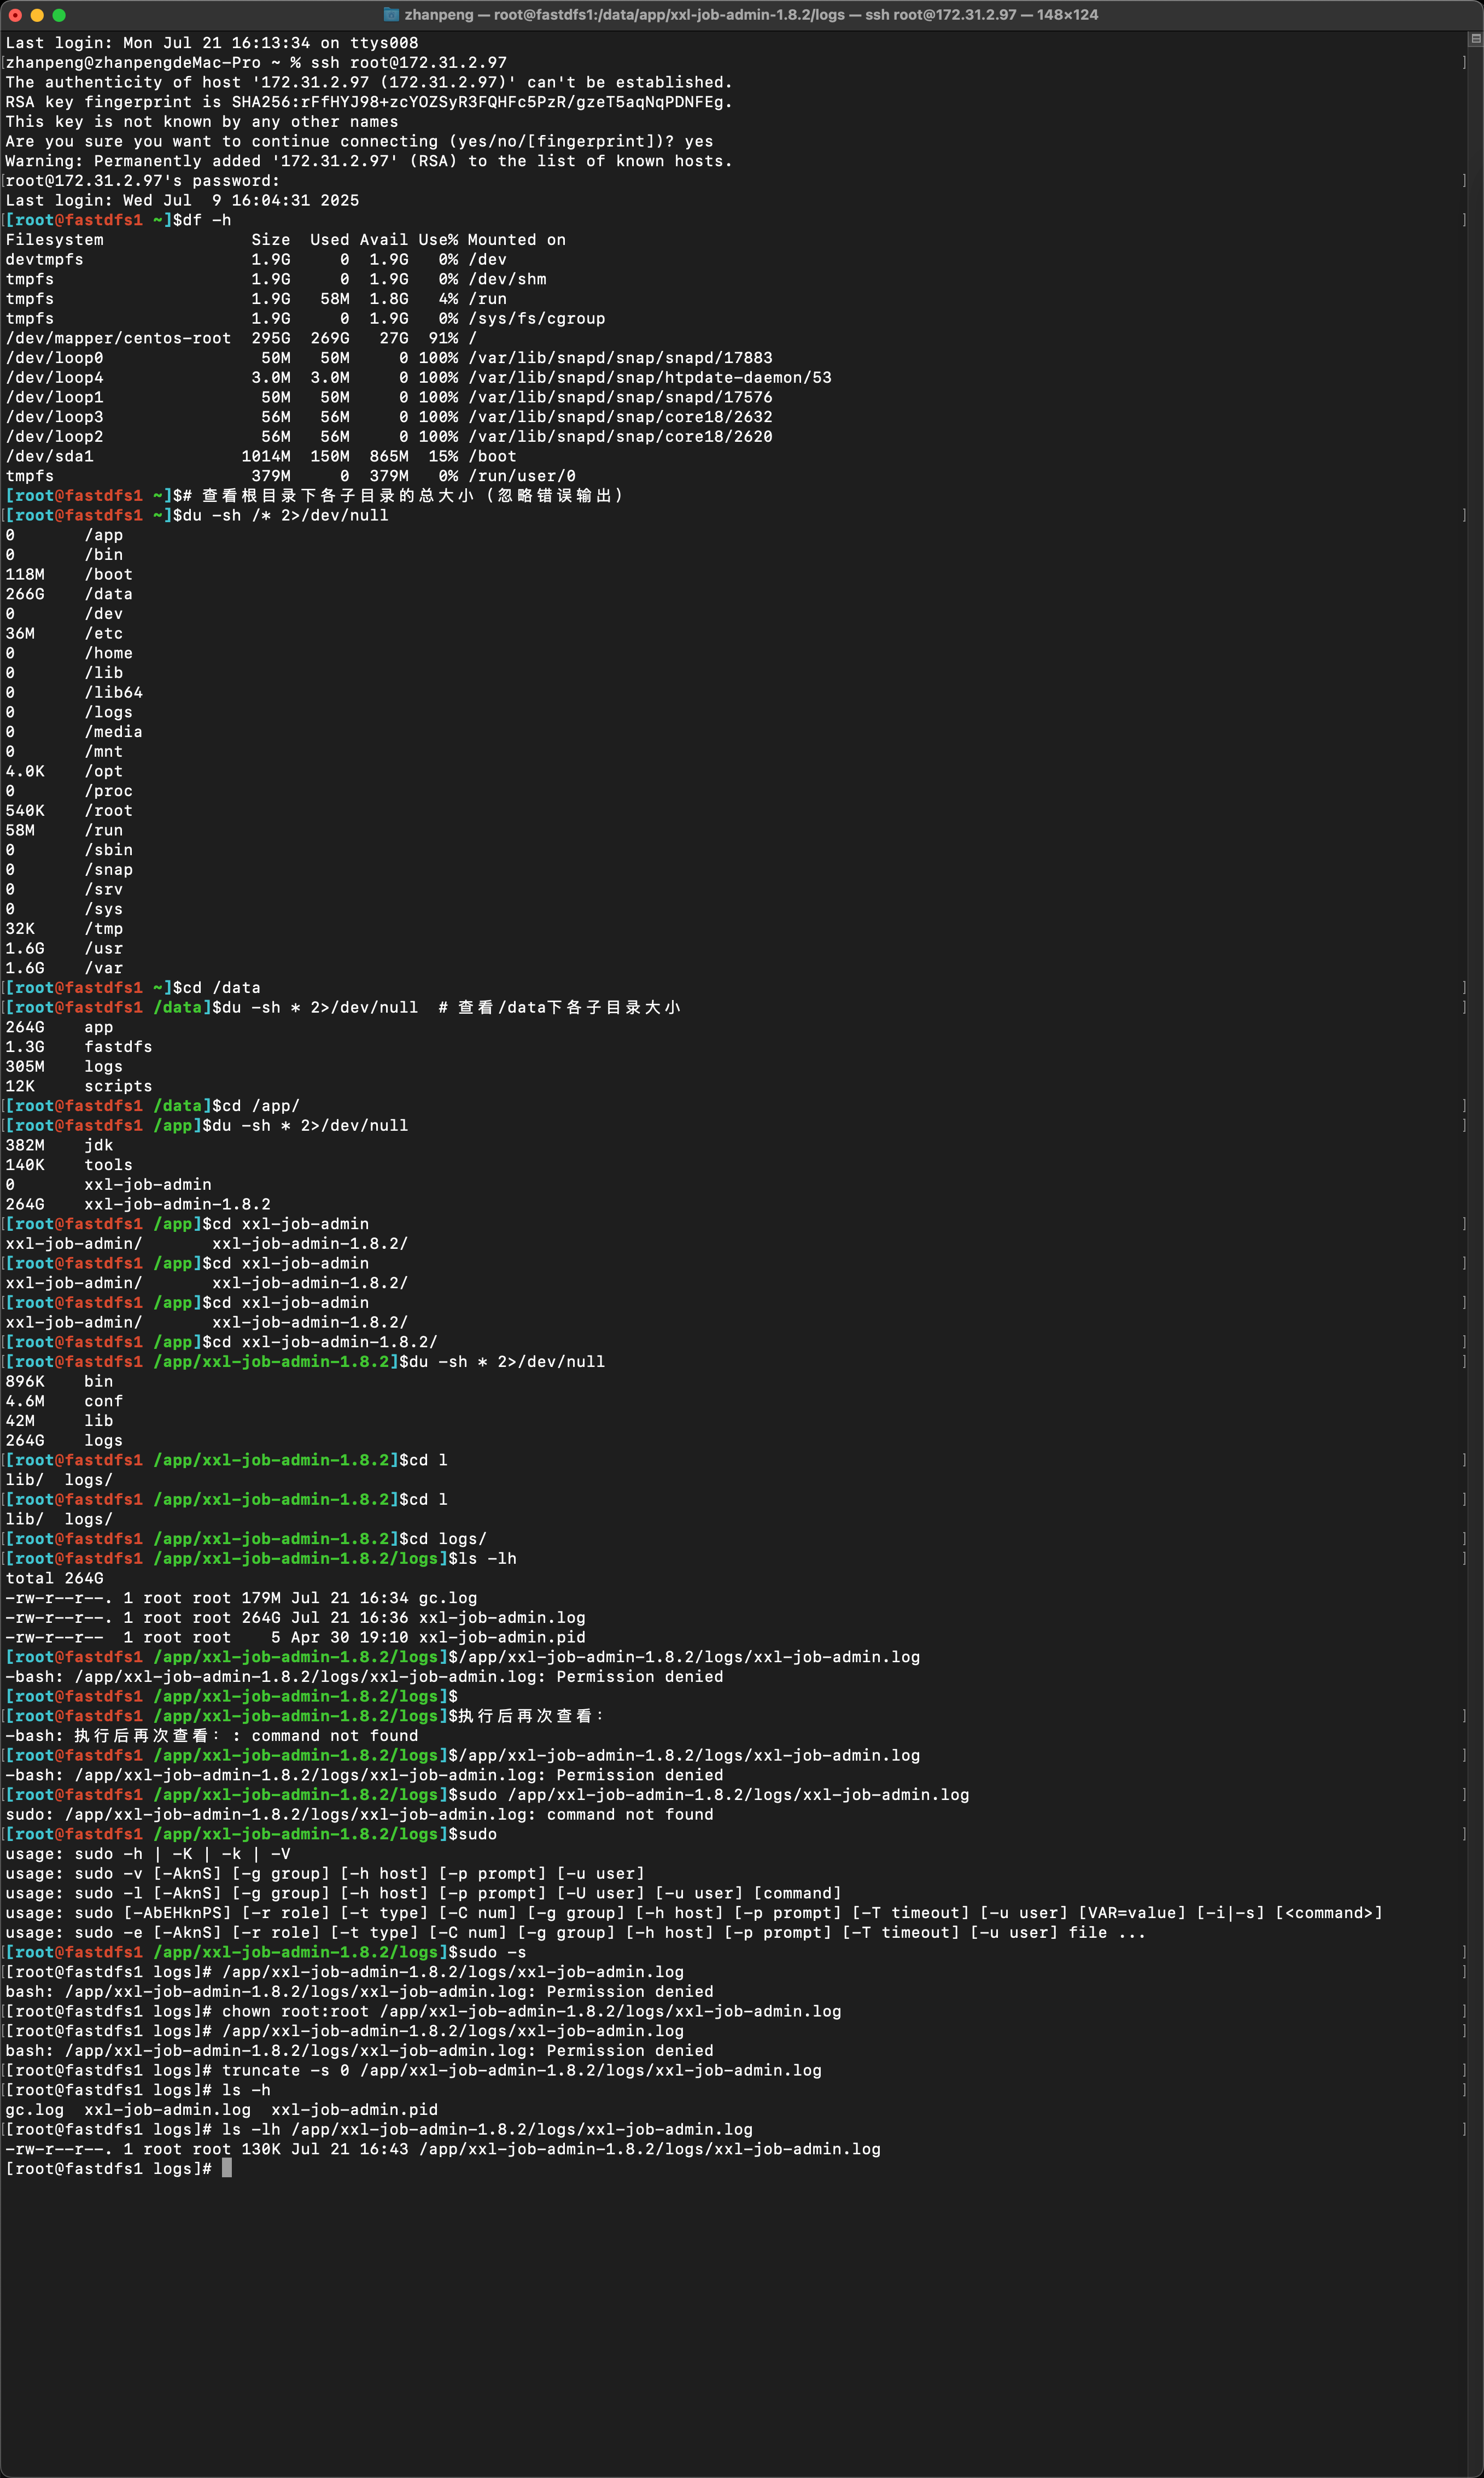The width and height of the screenshot is (1484, 2478).
Task: Click the 'gc.log' entry in ls -lh output
Action: (x=447, y=1598)
